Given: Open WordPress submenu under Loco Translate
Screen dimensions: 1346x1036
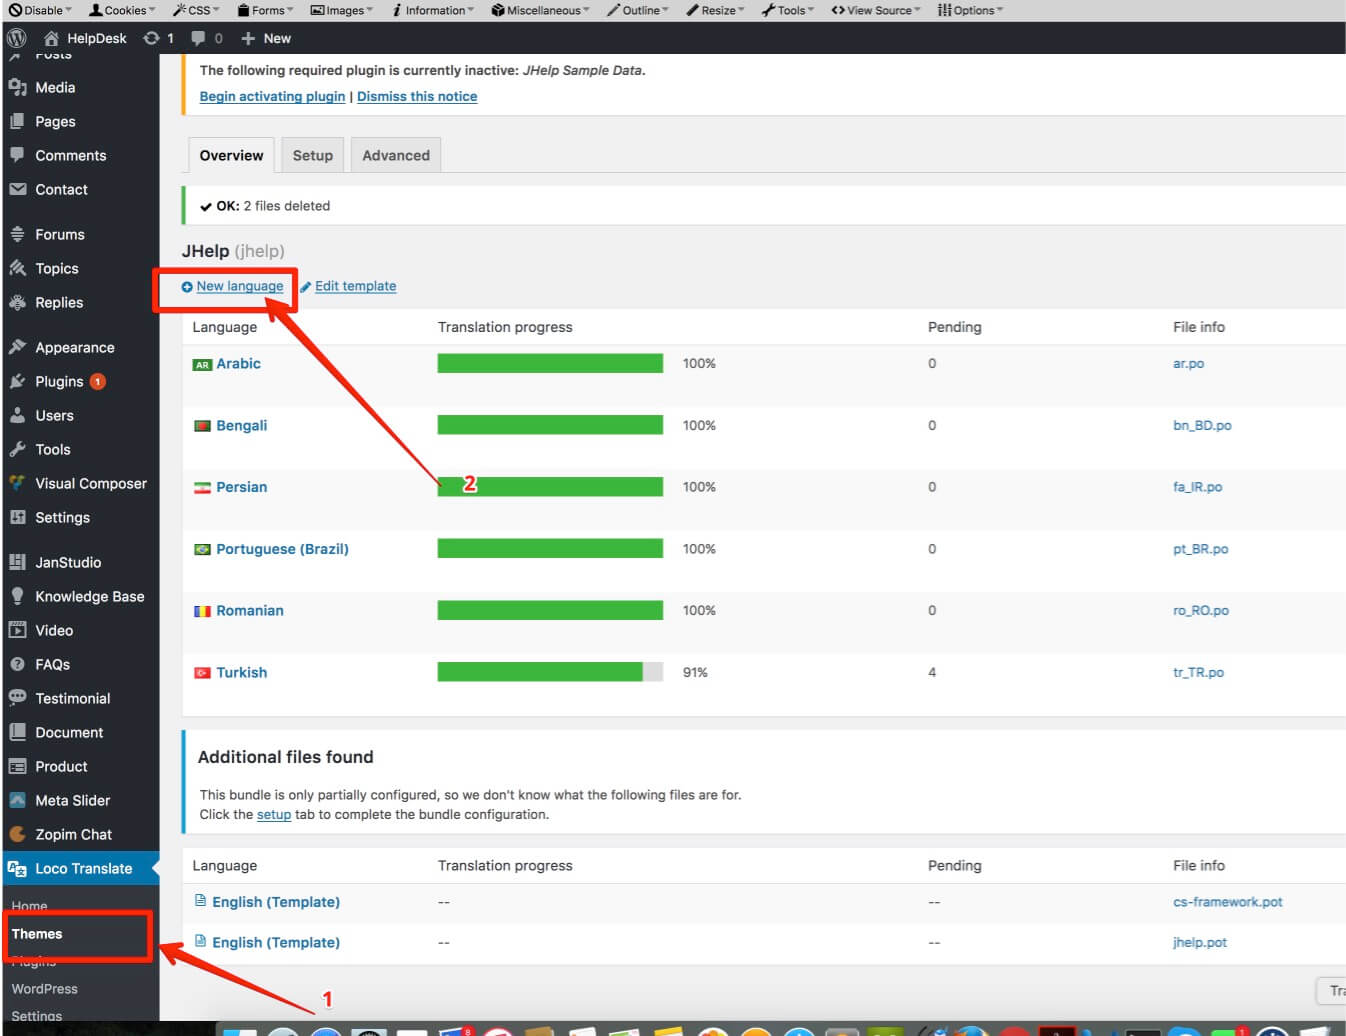Looking at the screenshot, I should pos(44,989).
